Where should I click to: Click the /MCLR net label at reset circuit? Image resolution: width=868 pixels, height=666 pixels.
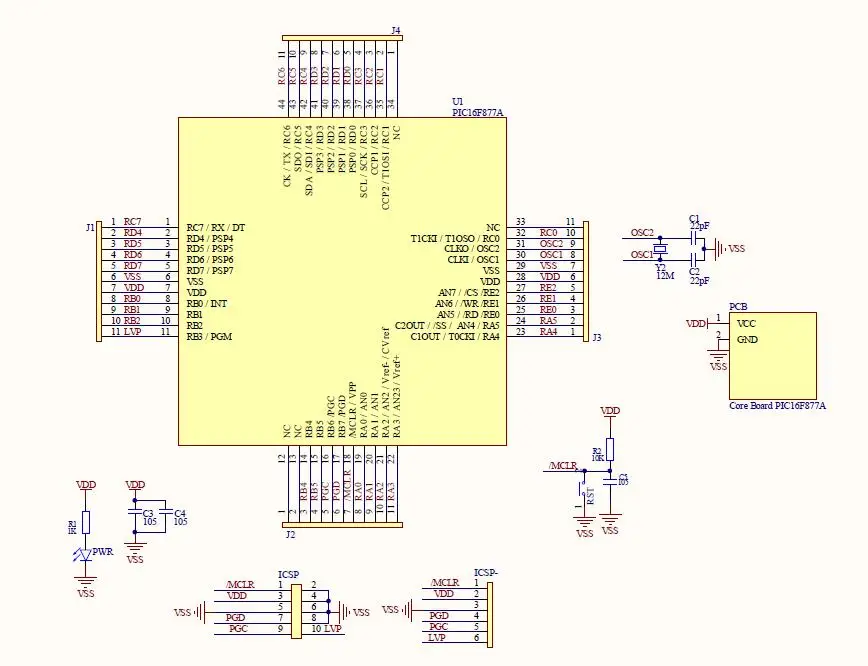562,466
